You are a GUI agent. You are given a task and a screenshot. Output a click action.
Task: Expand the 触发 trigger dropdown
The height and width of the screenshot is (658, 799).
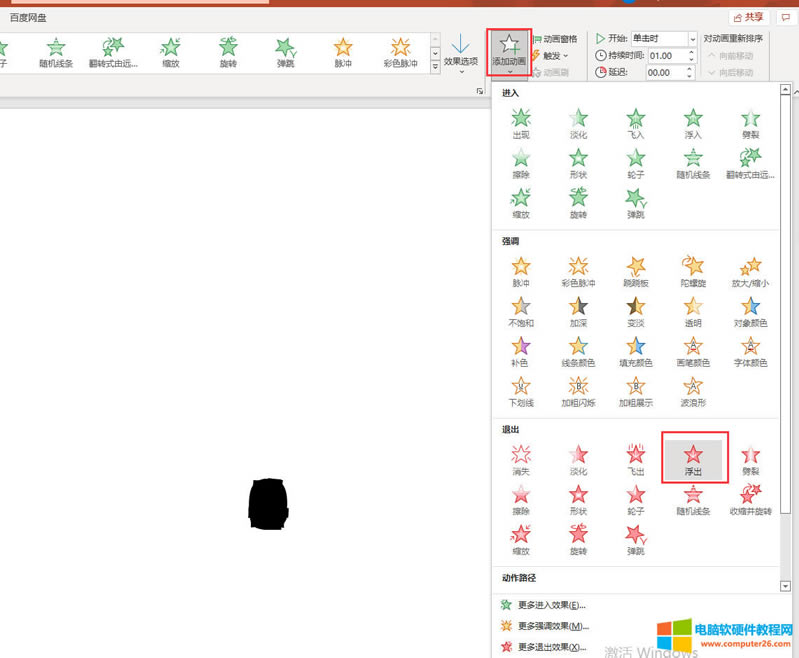pos(555,55)
